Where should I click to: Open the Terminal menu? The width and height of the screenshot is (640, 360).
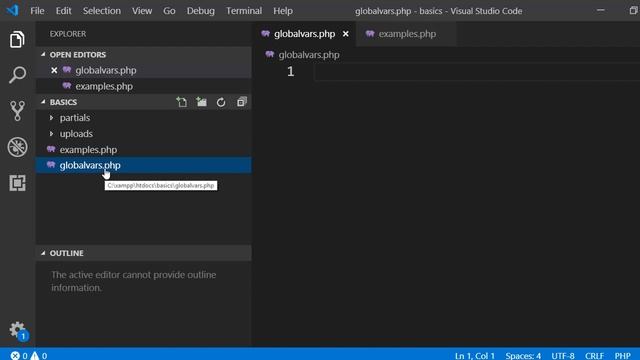(x=244, y=11)
